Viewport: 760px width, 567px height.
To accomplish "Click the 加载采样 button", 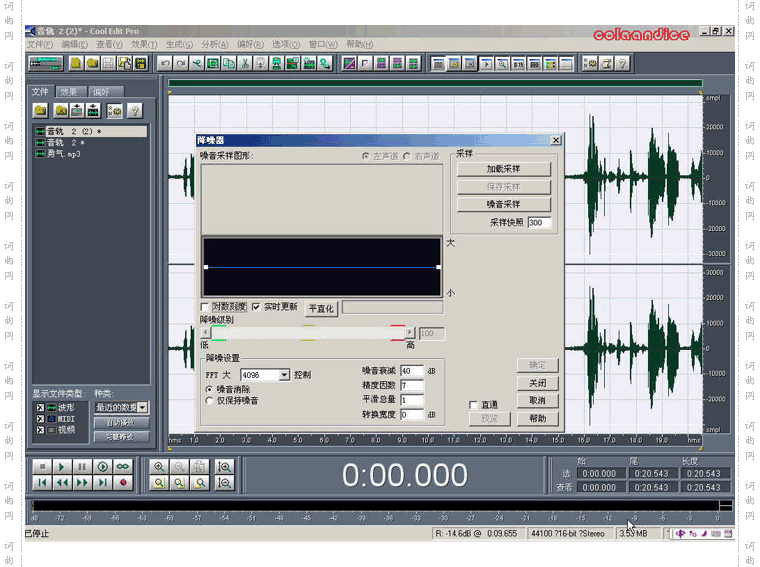I will coord(504,169).
